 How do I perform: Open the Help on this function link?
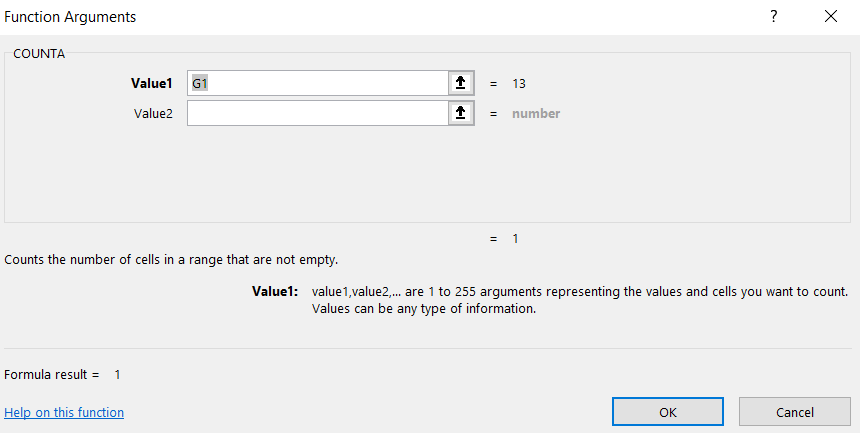click(x=64, y=412)
